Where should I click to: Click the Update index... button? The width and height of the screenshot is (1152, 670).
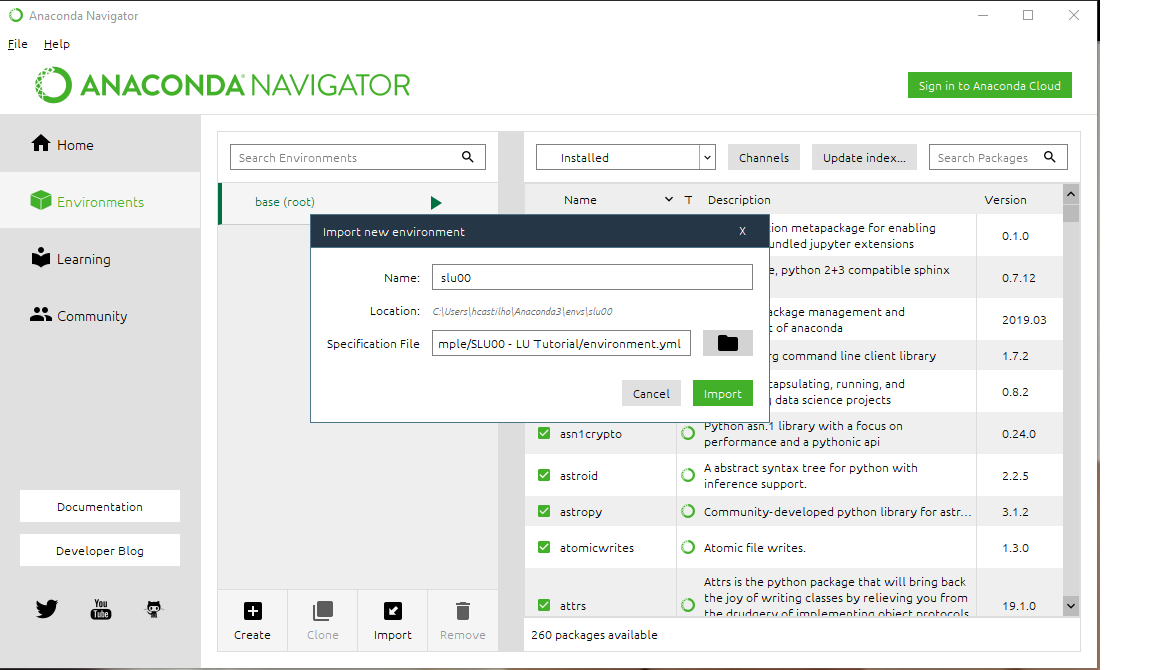click(864, 157)
